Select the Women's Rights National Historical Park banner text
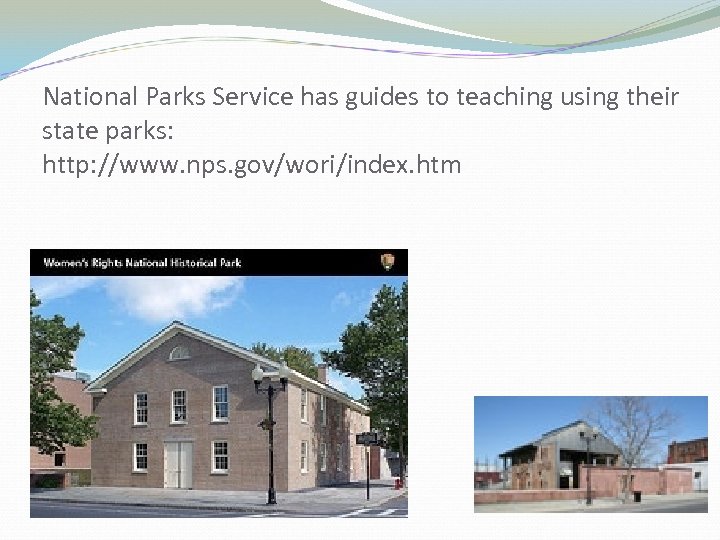Image resolution: width=720 pixels, height=540 pixels. click(142, 263)
